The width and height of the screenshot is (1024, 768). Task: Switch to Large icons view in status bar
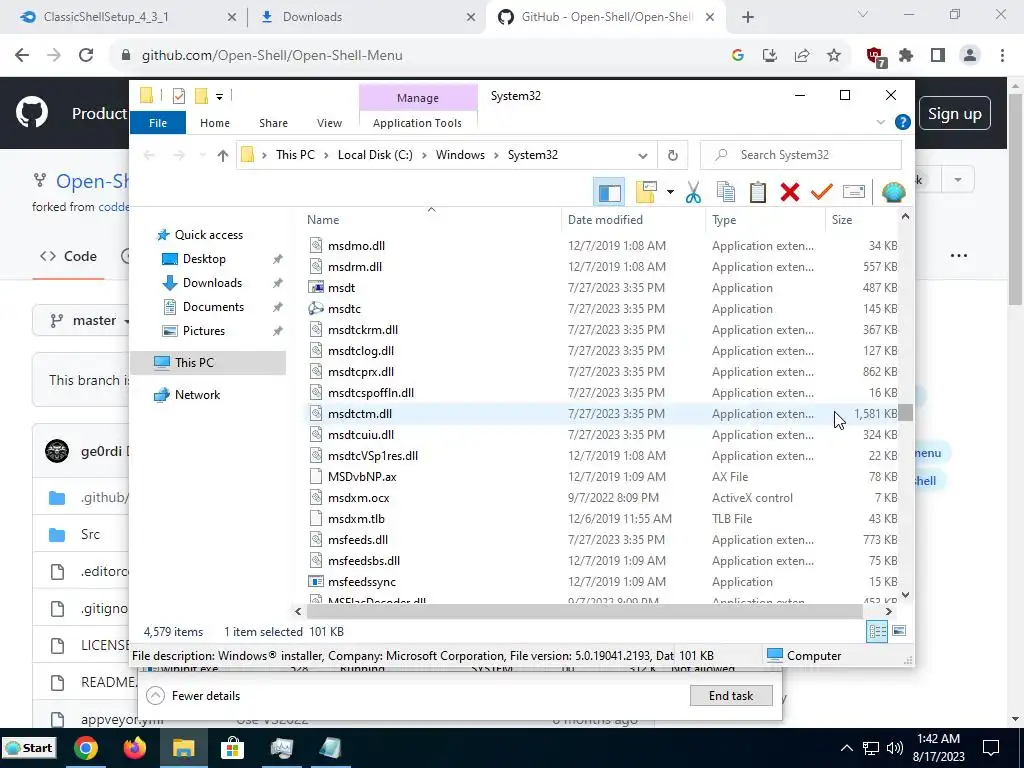[899, 631]
